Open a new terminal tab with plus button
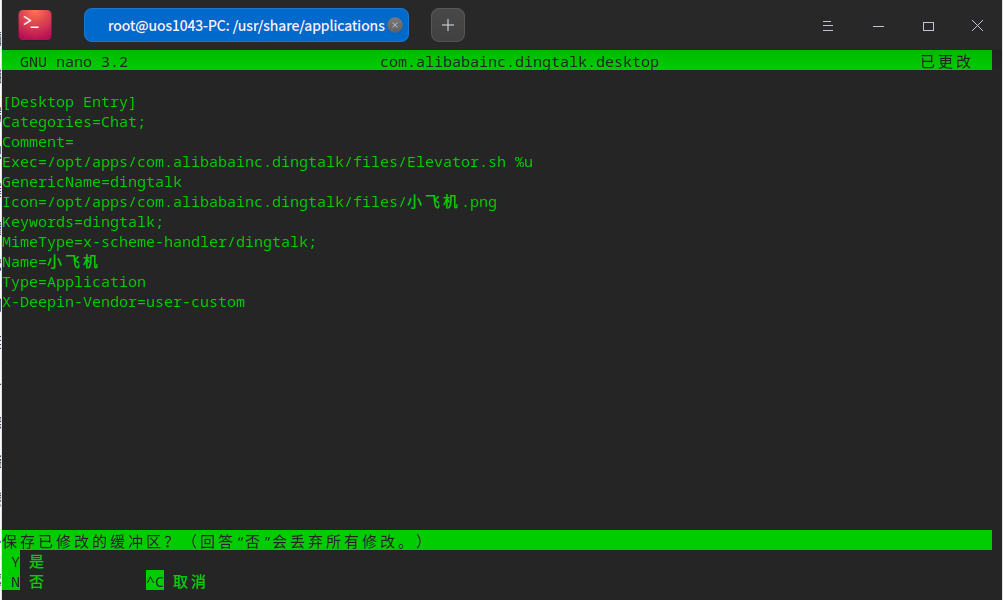Viewport: 1003px width, 600px height. (x=448, y=25)
